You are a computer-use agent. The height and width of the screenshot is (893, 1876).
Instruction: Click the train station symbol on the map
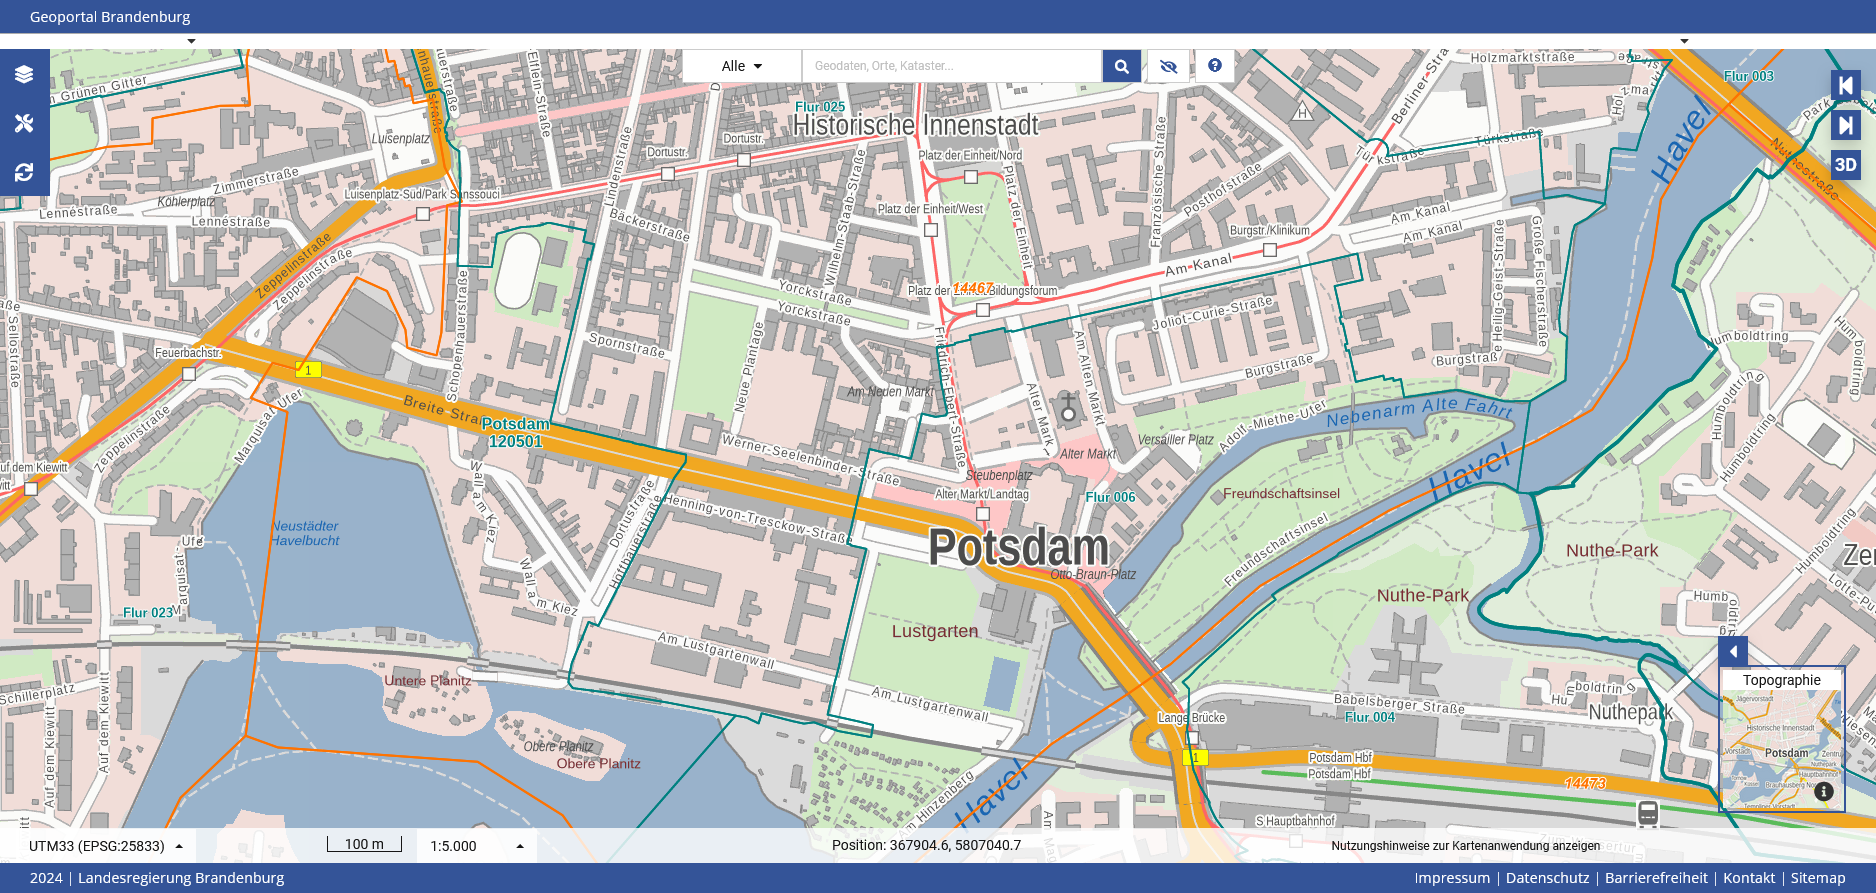tap(1648, 813)
